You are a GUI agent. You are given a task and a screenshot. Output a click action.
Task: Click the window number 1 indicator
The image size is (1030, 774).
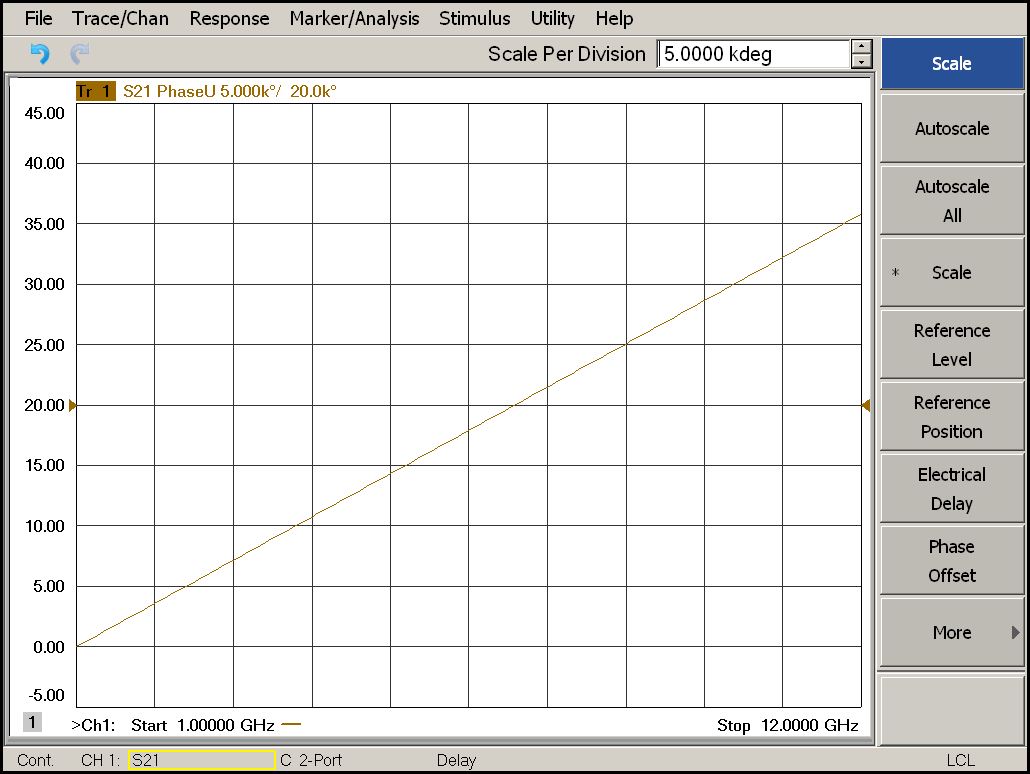[32, 722]
